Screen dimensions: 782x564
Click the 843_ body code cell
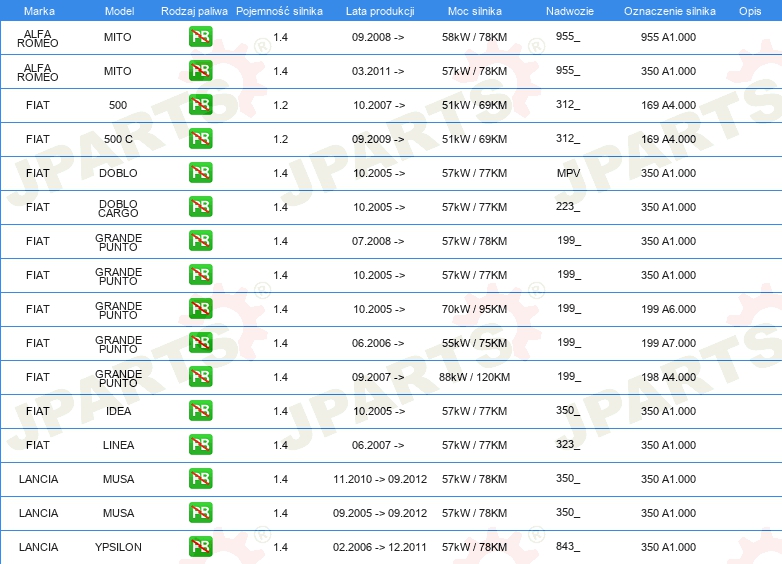568,547
